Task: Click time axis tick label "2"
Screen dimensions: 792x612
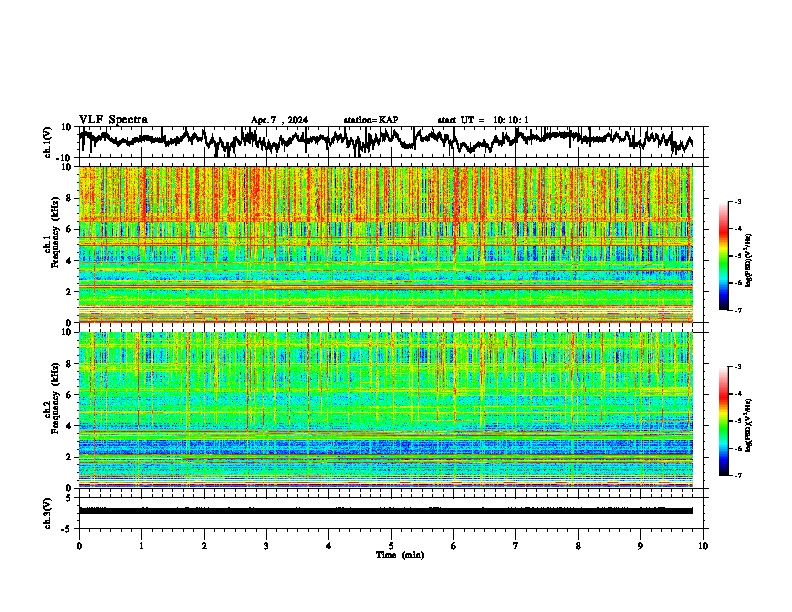Action: [x=204, y=546]
